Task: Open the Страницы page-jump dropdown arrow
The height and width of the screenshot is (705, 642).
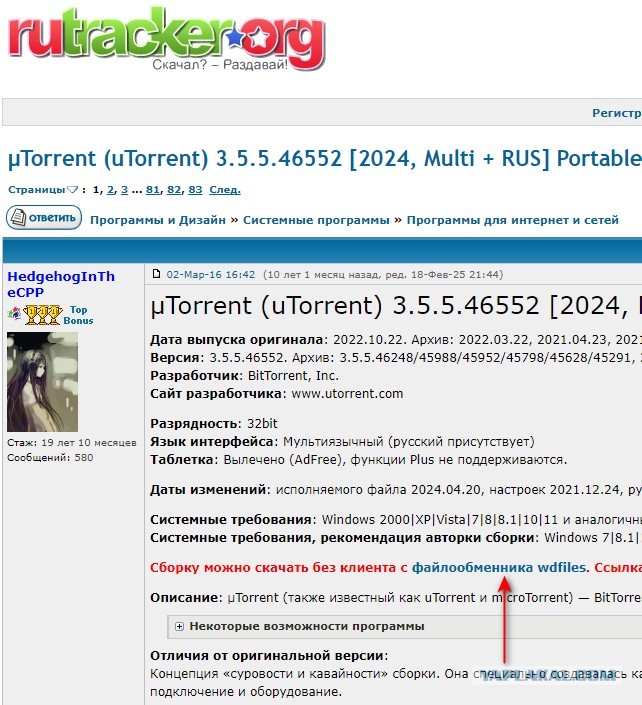Action: (x=72, y=190)
